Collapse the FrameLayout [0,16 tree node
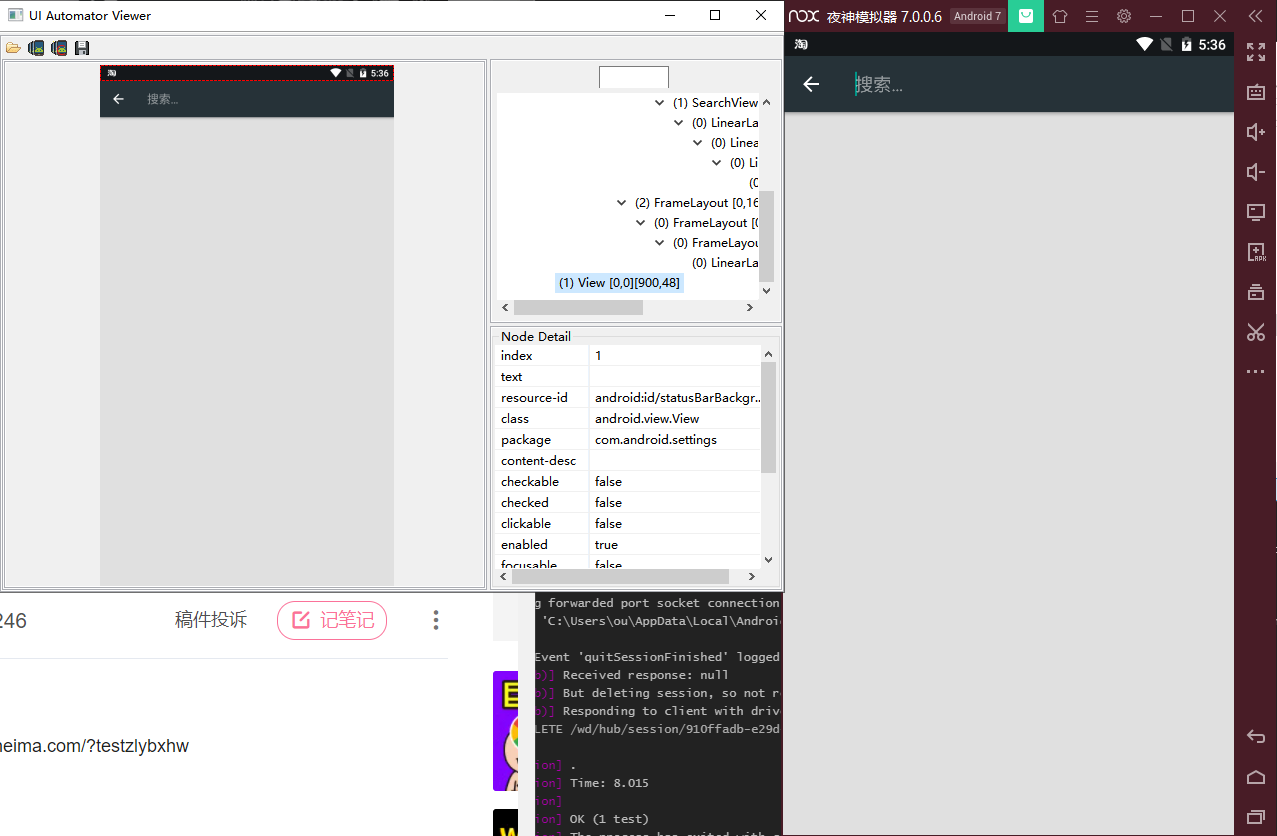1277x836 pixels. tap(621, 202)
